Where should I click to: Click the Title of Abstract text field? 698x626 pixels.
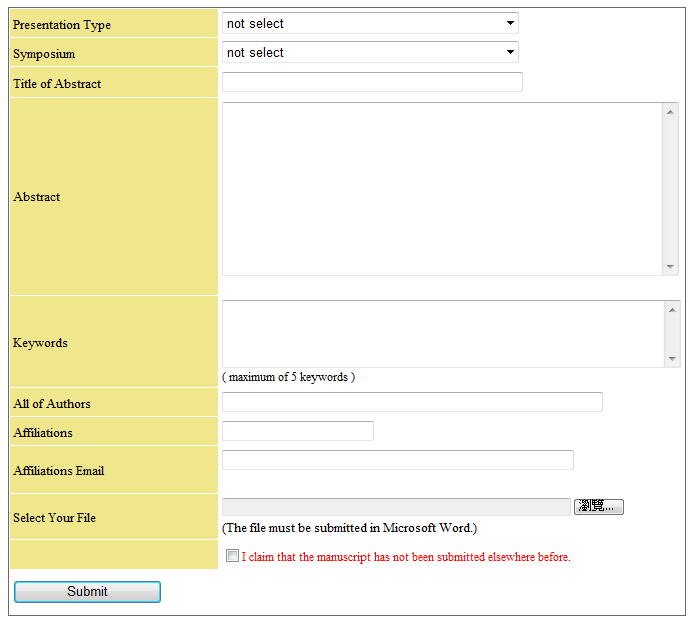372,82
